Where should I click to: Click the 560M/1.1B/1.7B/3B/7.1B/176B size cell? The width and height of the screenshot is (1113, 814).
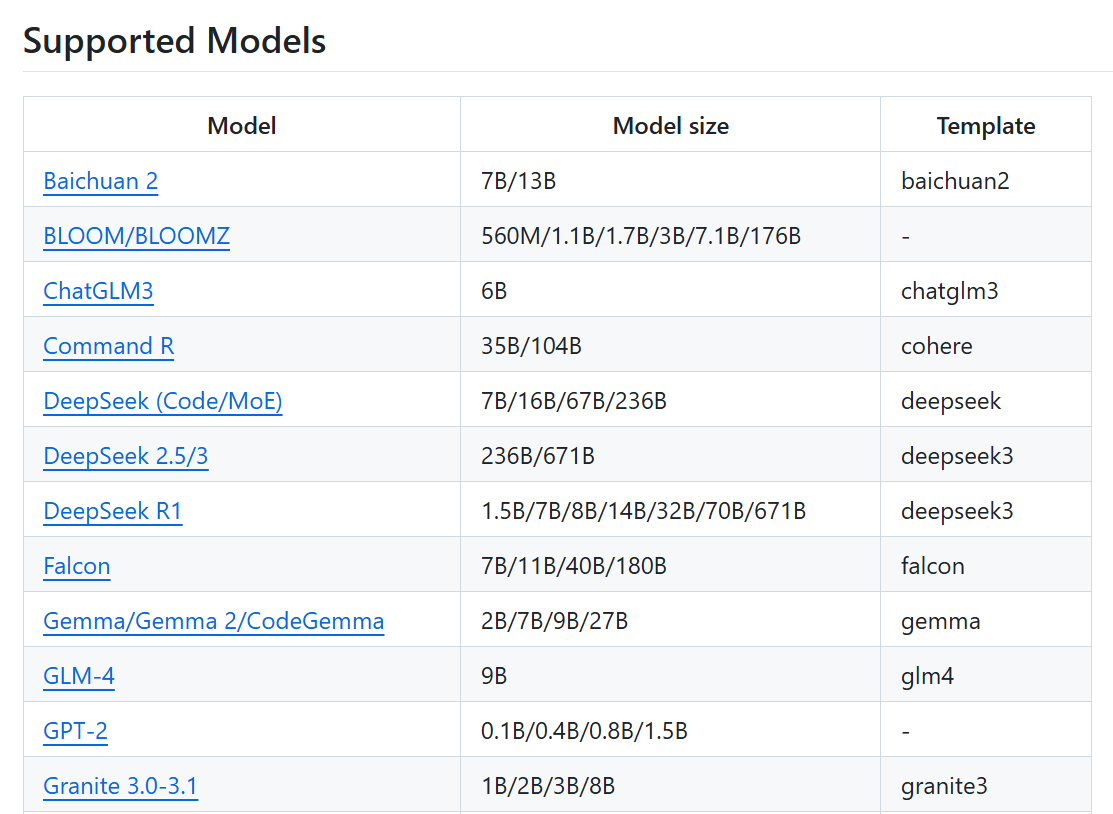[640, 236]
